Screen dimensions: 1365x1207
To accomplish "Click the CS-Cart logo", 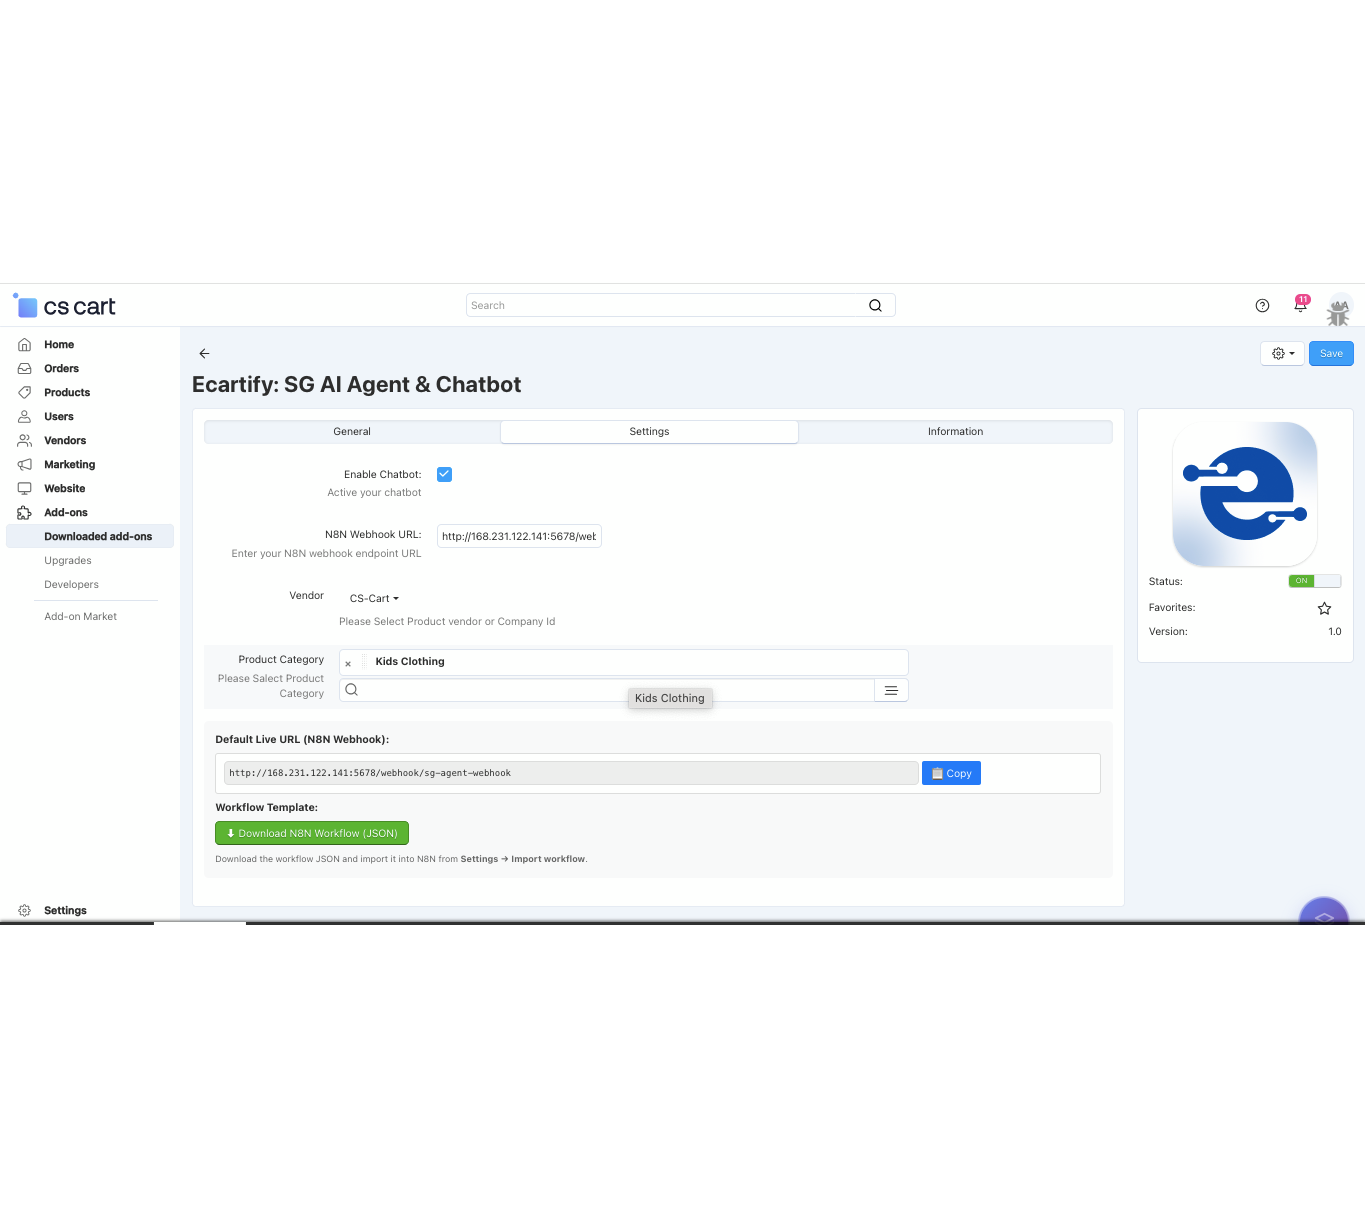I will coord(66,306).
